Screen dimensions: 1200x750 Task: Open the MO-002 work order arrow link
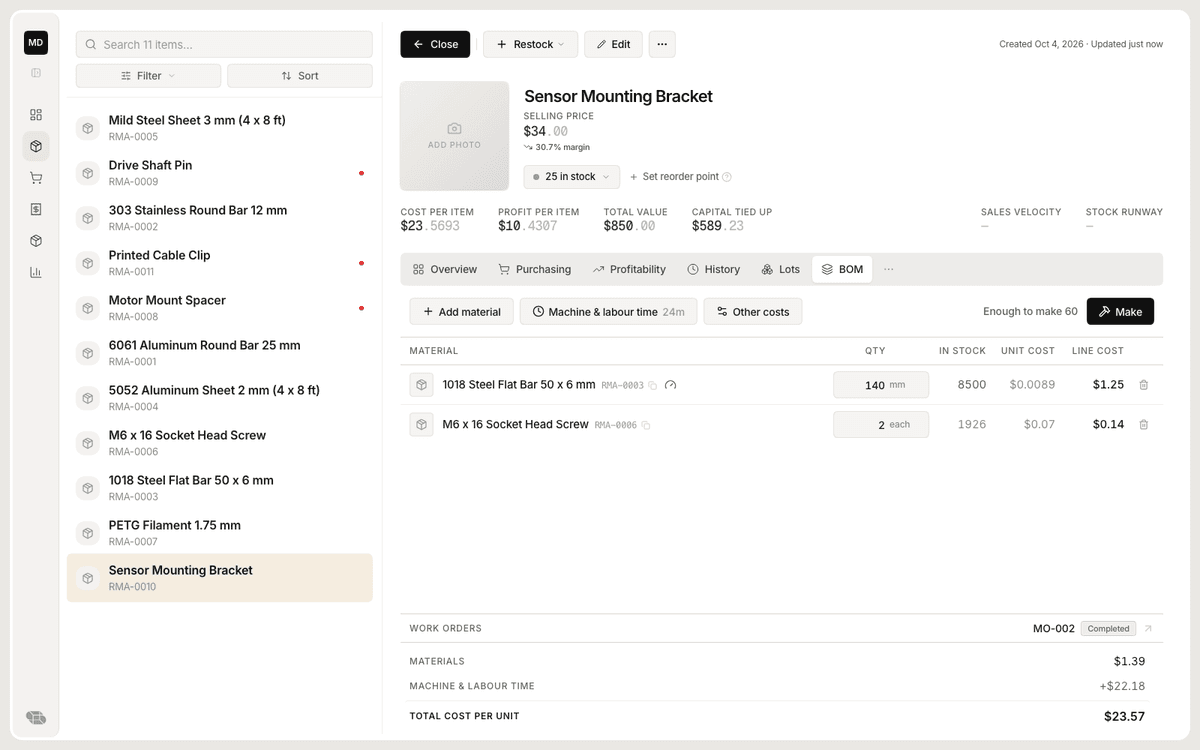1148,629
